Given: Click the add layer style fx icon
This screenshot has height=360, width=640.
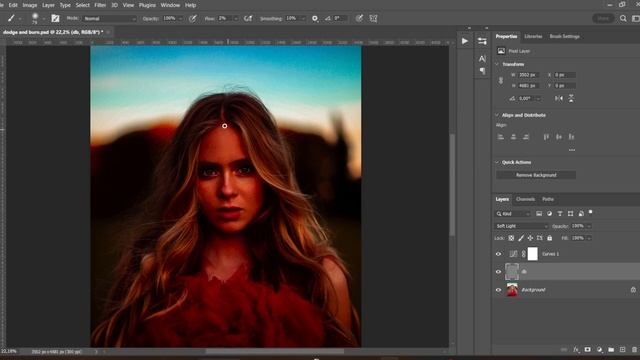Looking at the screenshot, I should (x=576, y=350).
